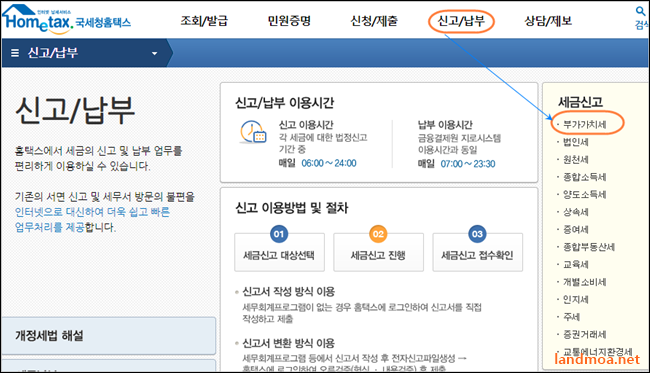
Task: Select 상속세 in the tax list
Action: (x=576, y=212)
